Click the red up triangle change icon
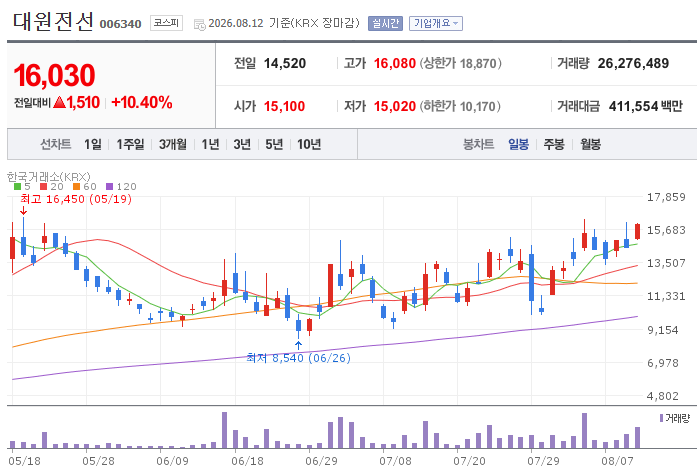Viewport: 697px width, 471px height. (59, 103)
